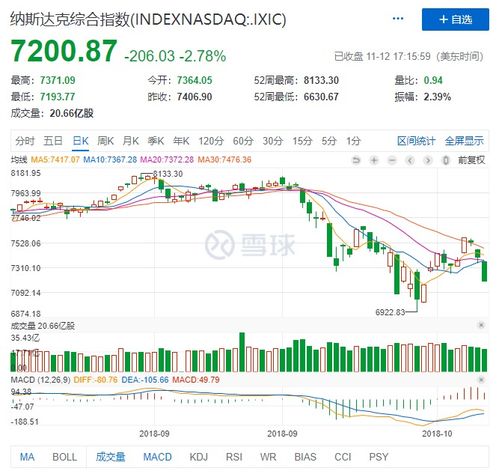Shift chart left with the left arrow icon
The width and height of the screenshot is (499, 474).
410,161
